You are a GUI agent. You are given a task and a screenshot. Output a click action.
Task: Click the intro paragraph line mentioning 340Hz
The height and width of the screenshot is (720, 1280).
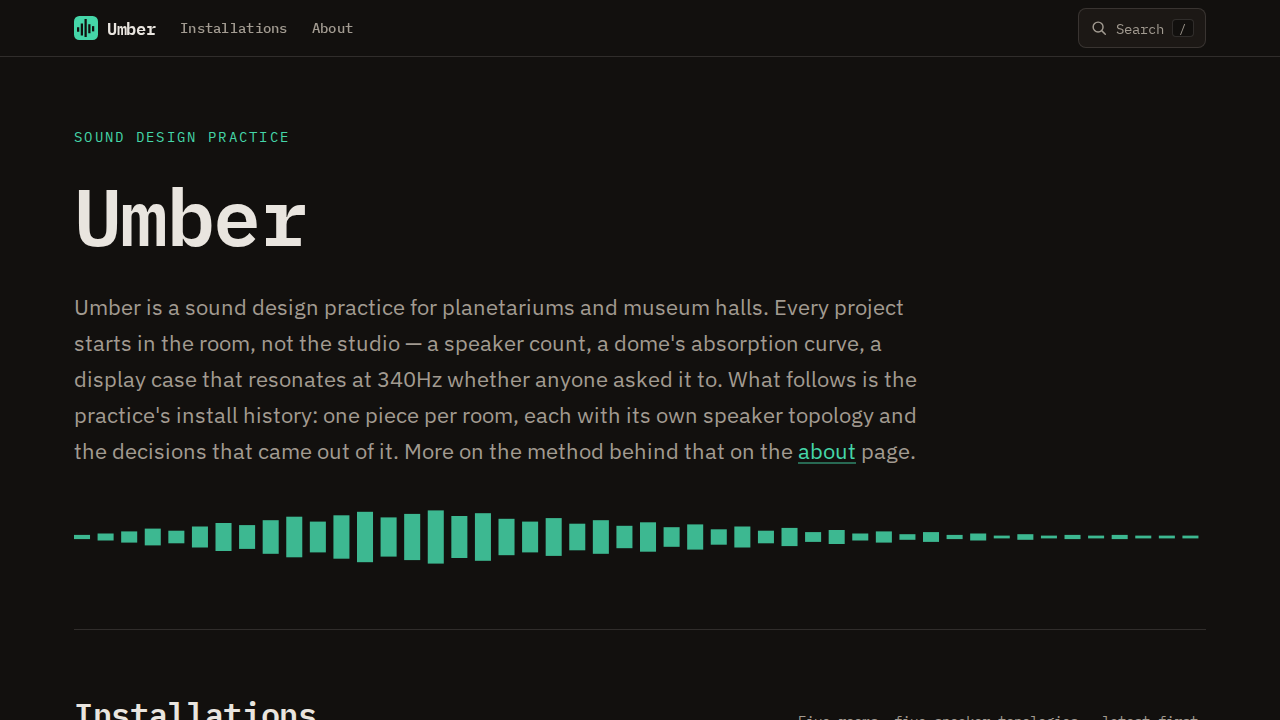click(495, 380)
